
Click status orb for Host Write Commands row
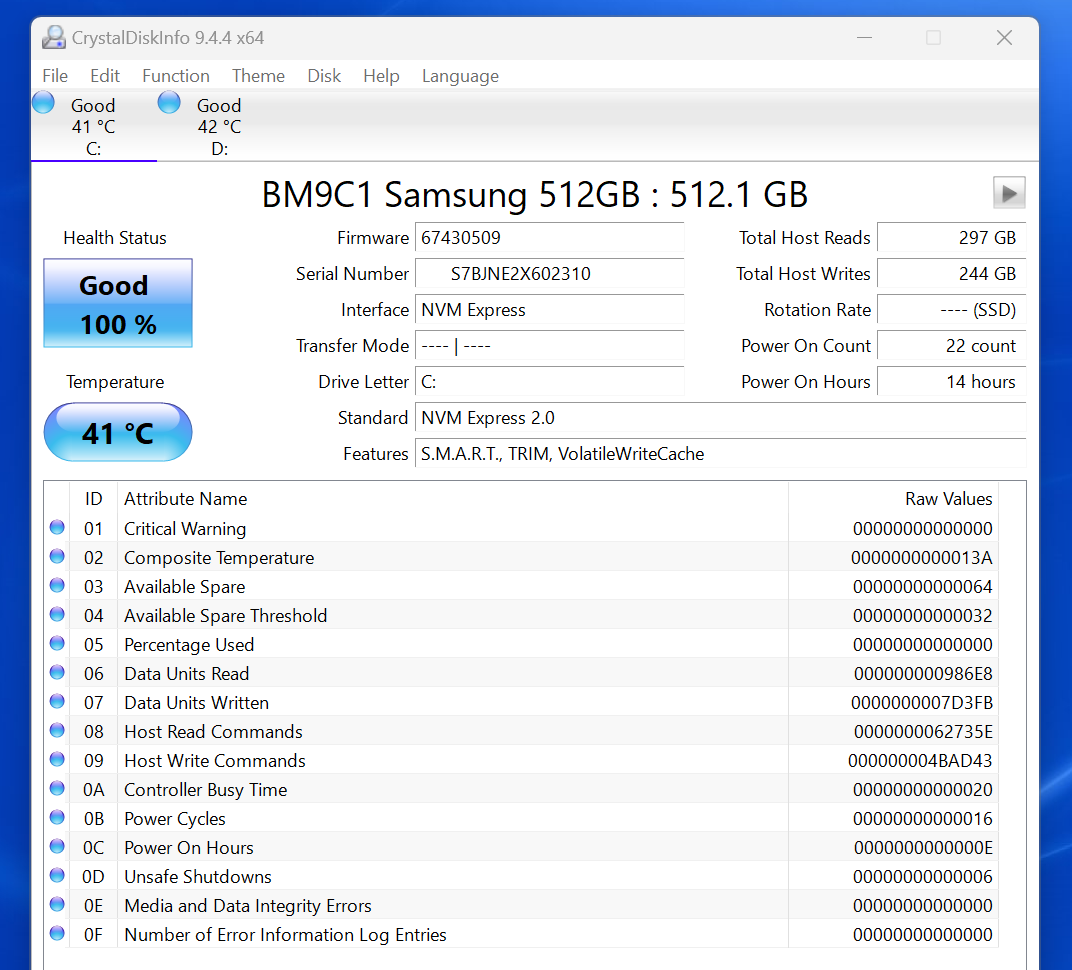click(x=57, y=759)
